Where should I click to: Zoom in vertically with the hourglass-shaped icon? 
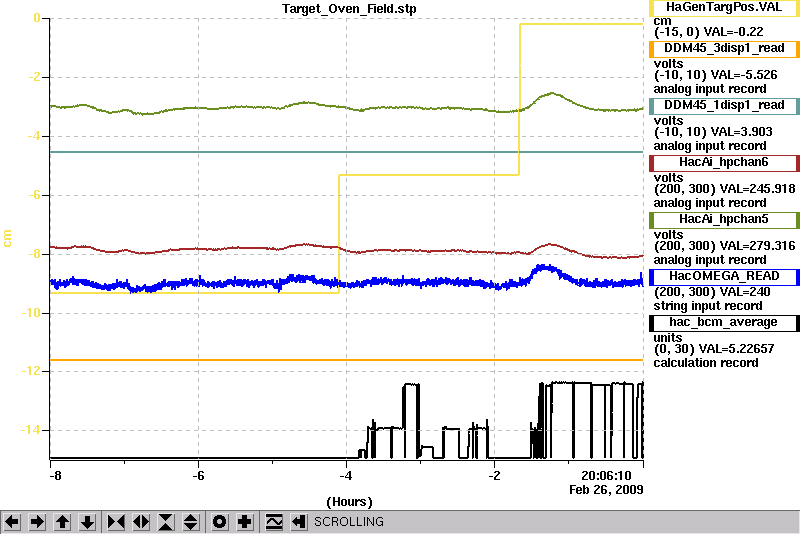pos(166,522)
